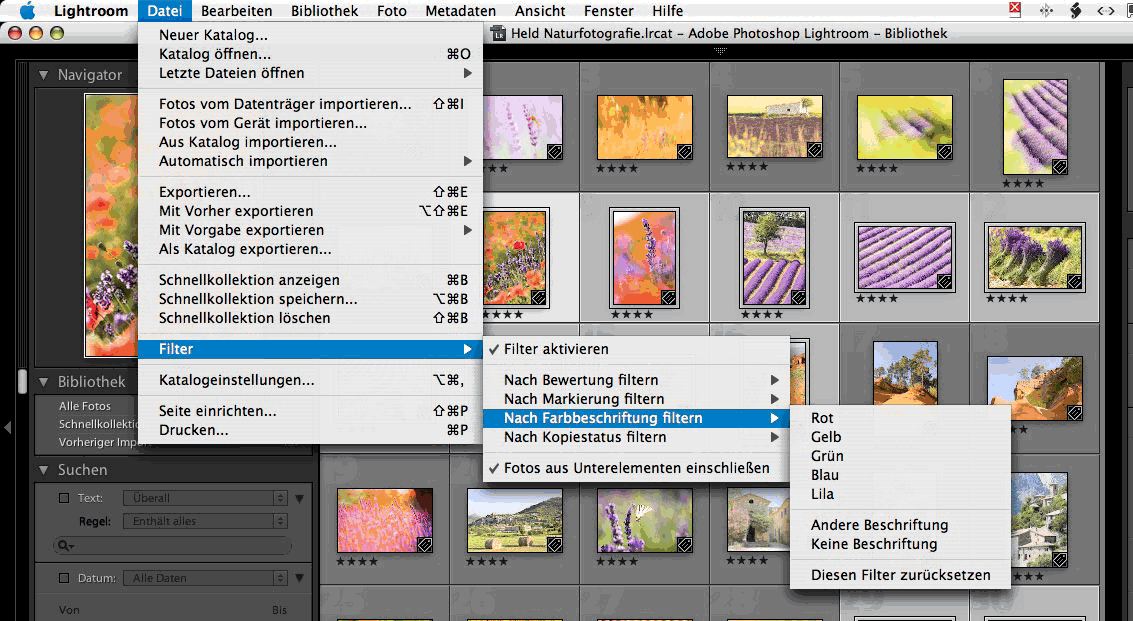The width and height of the screenshot is (1133, 621).
Task: Filter by Rot color label
Action: (900, 418)
